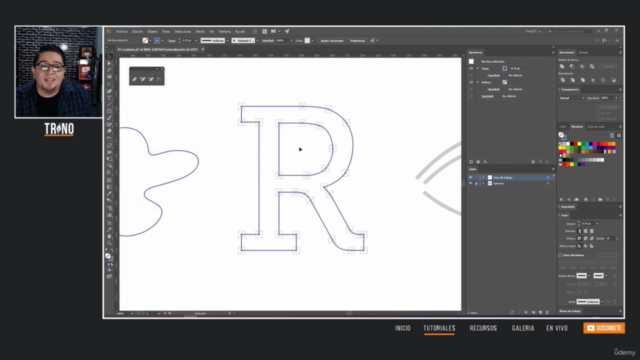Click Divide pathfinder icon
The width and height of the screenshot is (640, 360).
pos(563,80)
